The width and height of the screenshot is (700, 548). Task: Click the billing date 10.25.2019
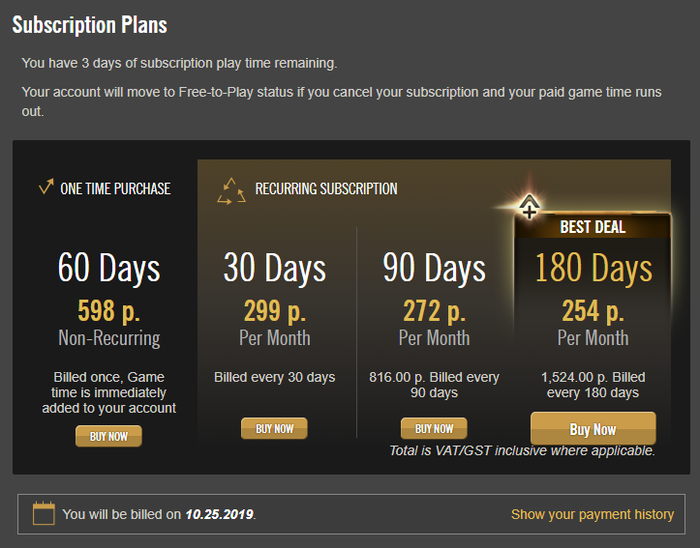[x=219, y=514]
